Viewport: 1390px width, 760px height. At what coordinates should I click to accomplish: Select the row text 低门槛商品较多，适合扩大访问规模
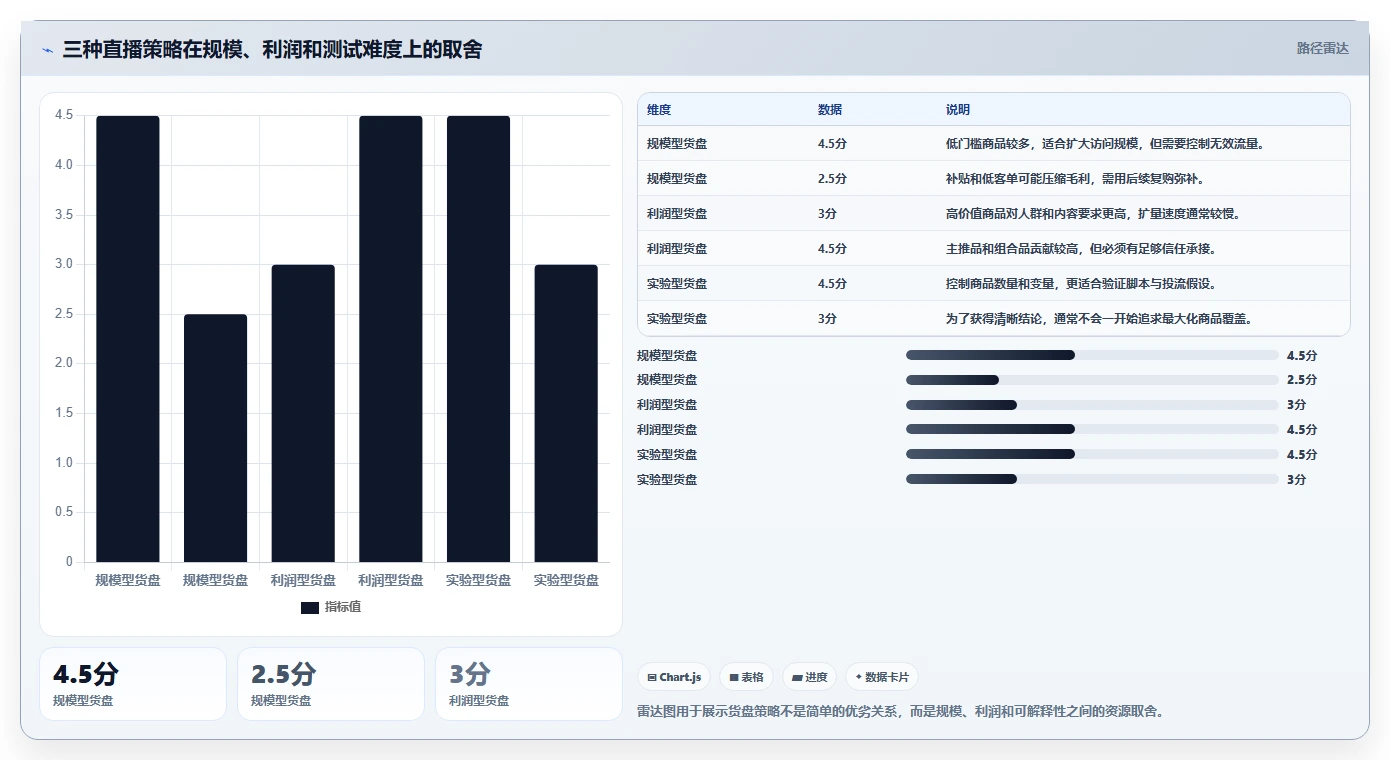[x=1042, y=144]
